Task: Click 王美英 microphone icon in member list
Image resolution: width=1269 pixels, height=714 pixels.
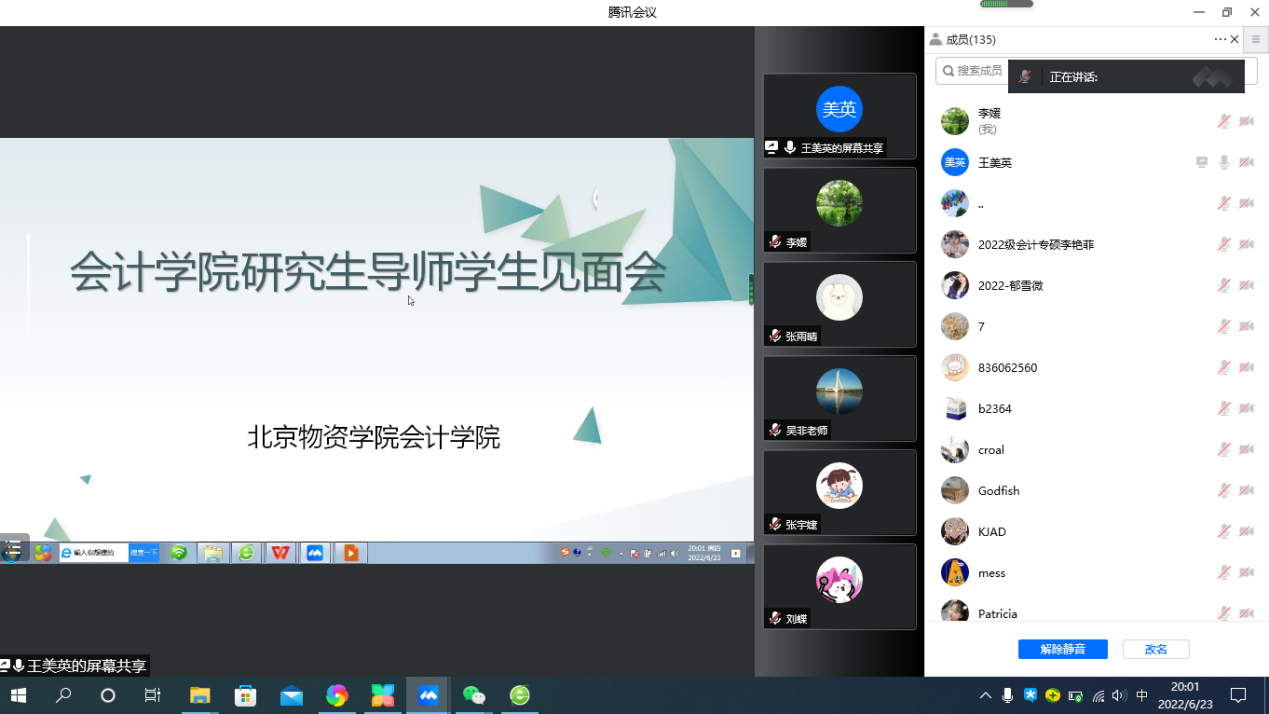Action: coord(1223,162)
